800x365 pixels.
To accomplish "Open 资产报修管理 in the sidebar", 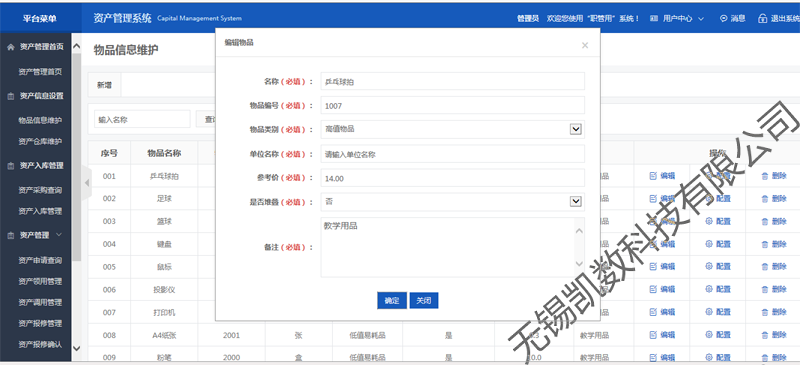I will [x=40, y=323].
